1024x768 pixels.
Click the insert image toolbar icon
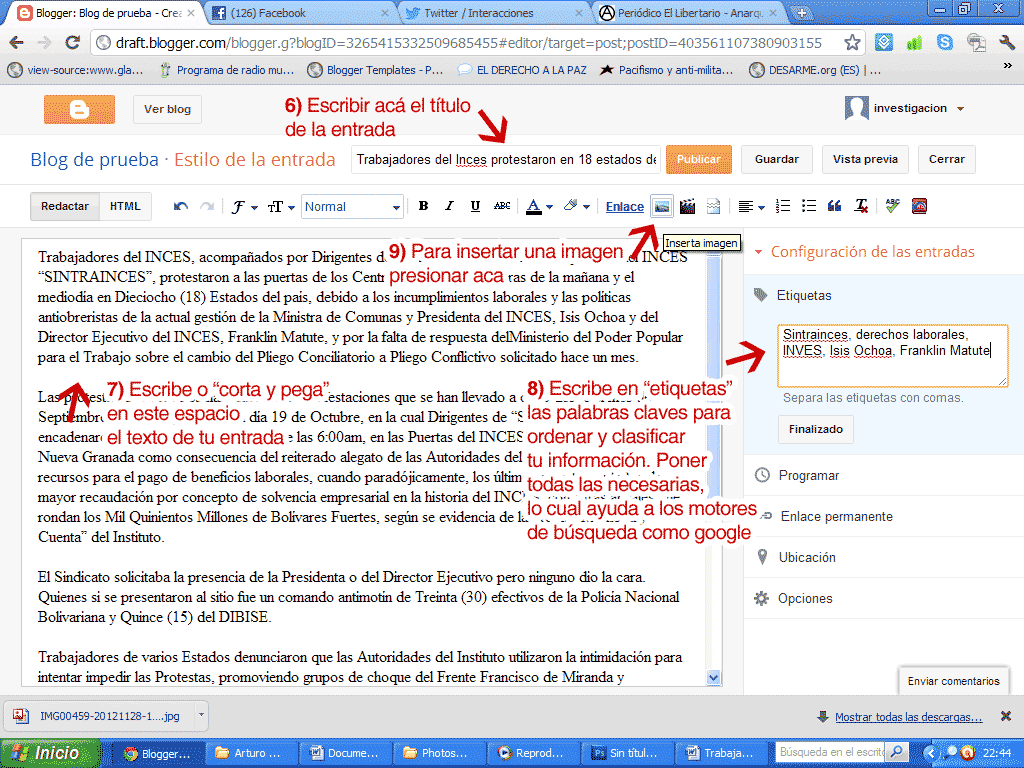coord(661,207)
